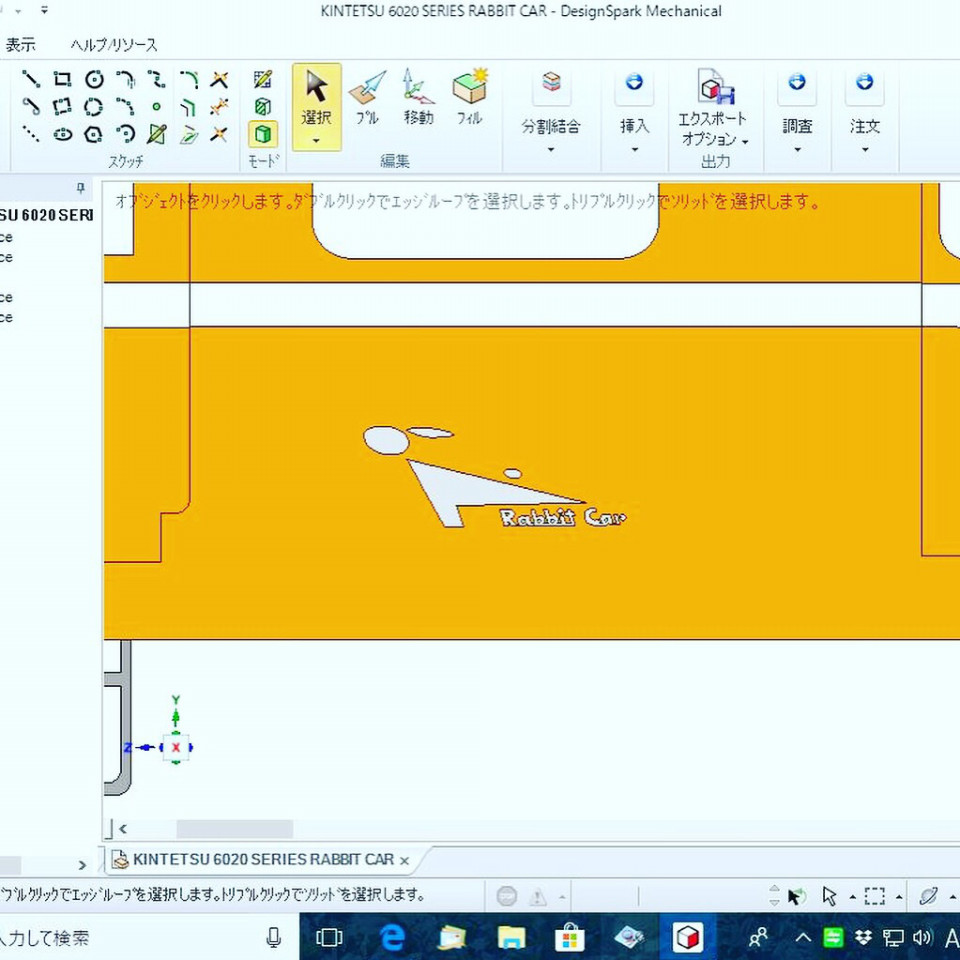This screenshot has width=960, height=960.
Task: Select the Circle sketch tool
Action: [94, 79]
